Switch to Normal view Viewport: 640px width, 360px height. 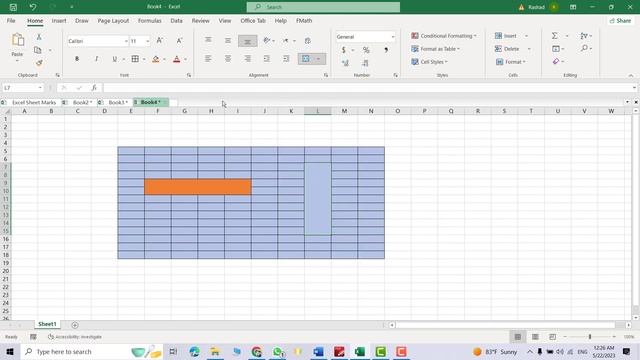pos(518,337)
